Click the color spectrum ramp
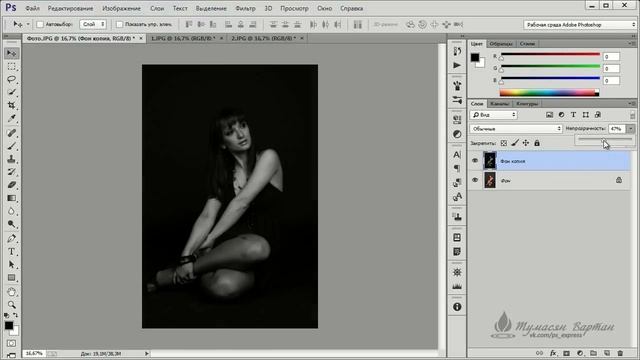 coord(549,93)
